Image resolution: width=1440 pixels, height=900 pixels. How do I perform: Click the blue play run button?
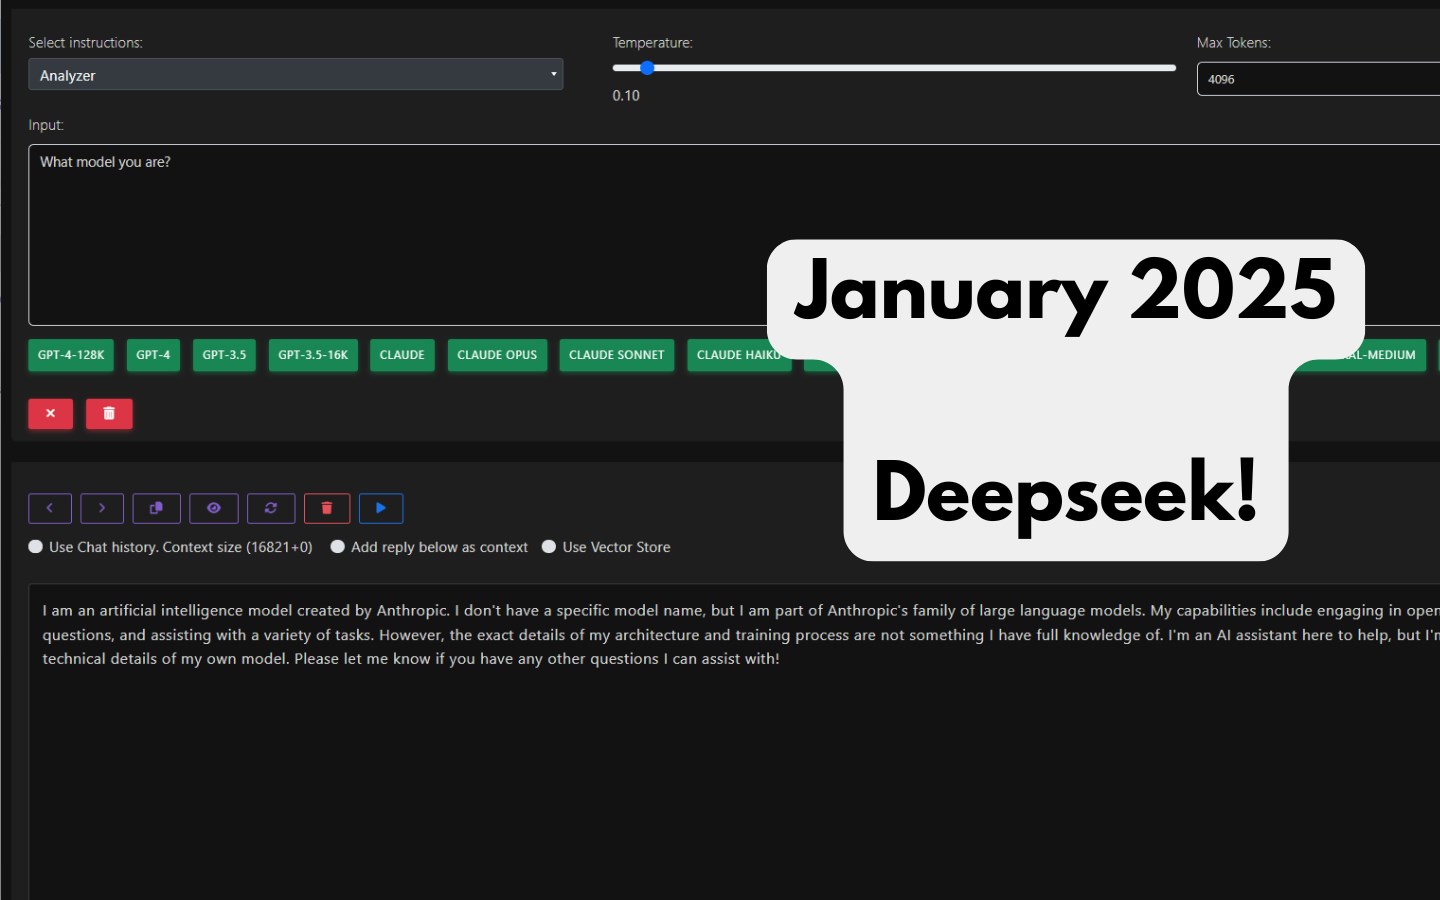[381, 508]
